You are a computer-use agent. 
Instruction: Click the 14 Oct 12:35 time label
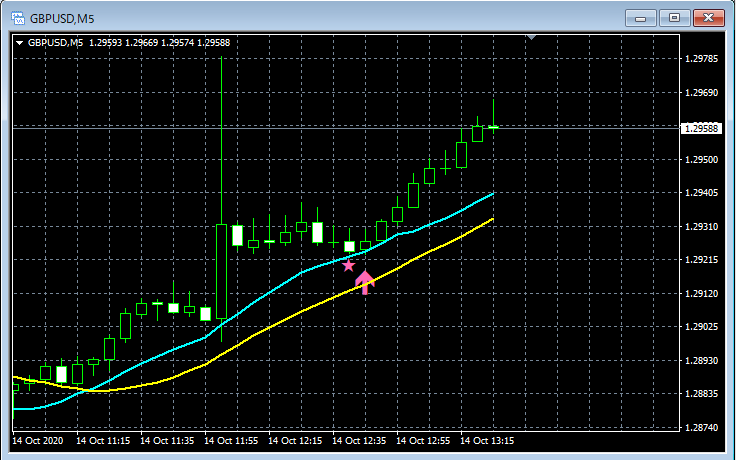(x=359, y=441)
